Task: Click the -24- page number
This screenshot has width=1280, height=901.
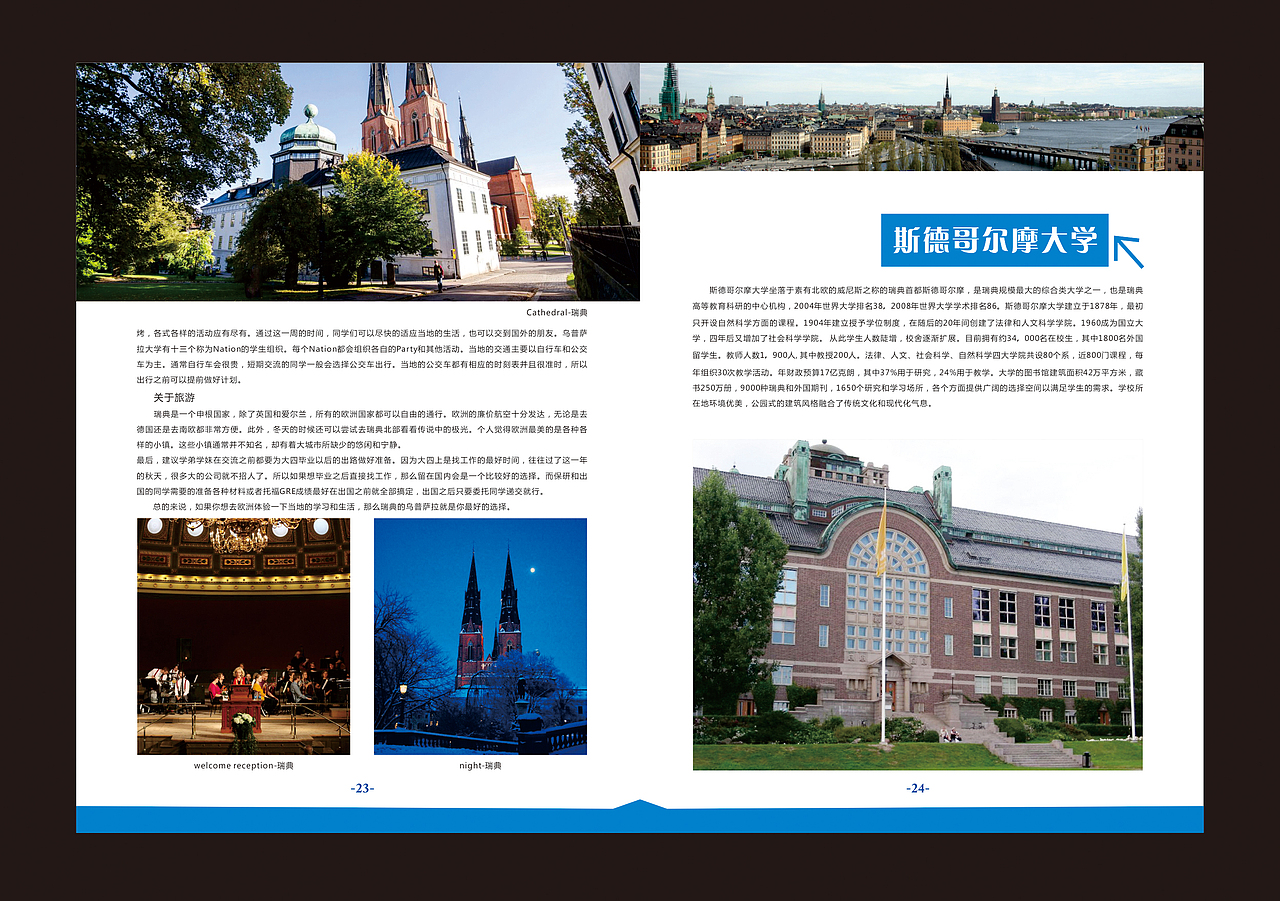Action: point(920,788)
